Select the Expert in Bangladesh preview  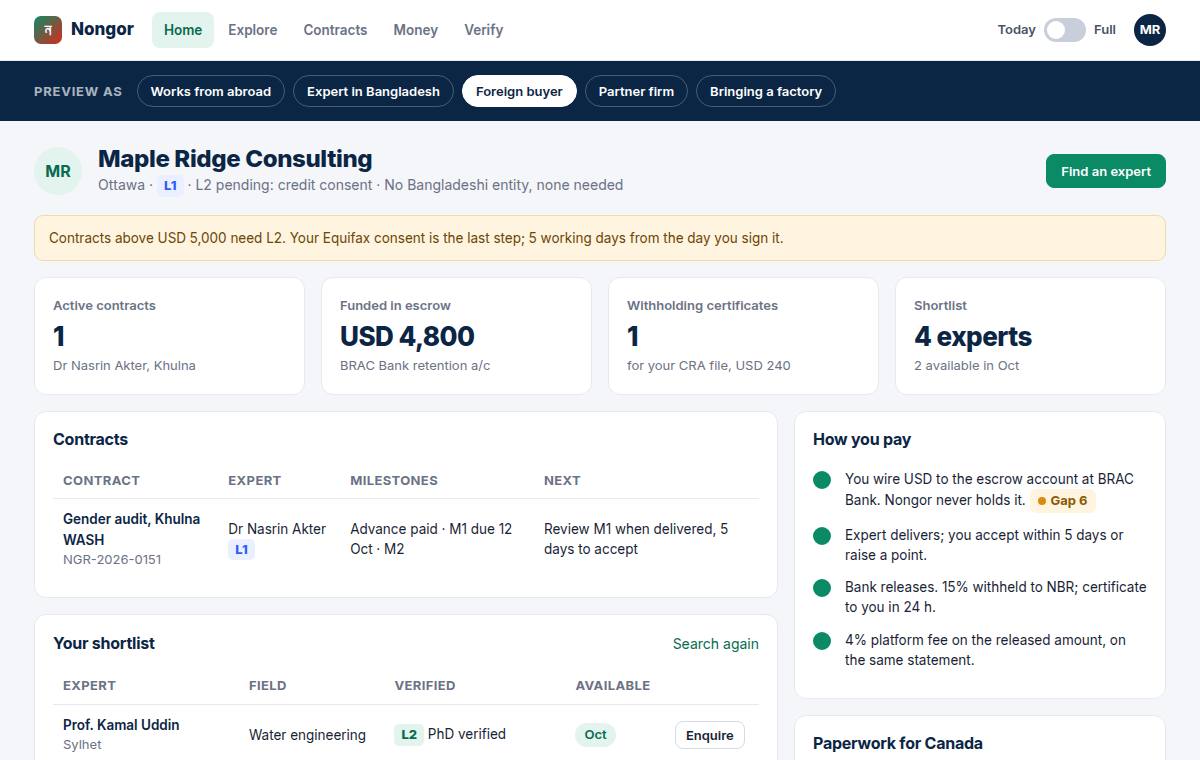[373, 91]
